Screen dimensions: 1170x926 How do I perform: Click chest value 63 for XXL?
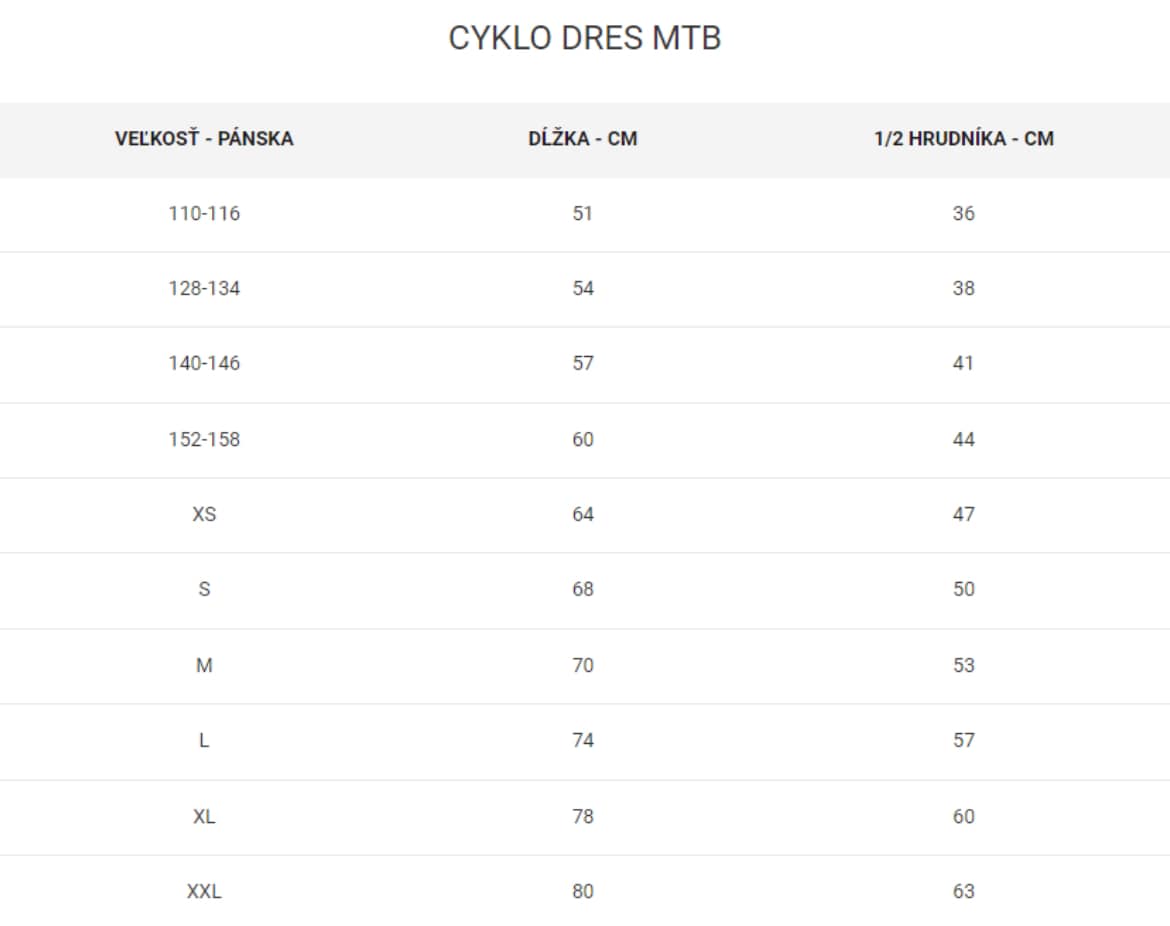963,892
